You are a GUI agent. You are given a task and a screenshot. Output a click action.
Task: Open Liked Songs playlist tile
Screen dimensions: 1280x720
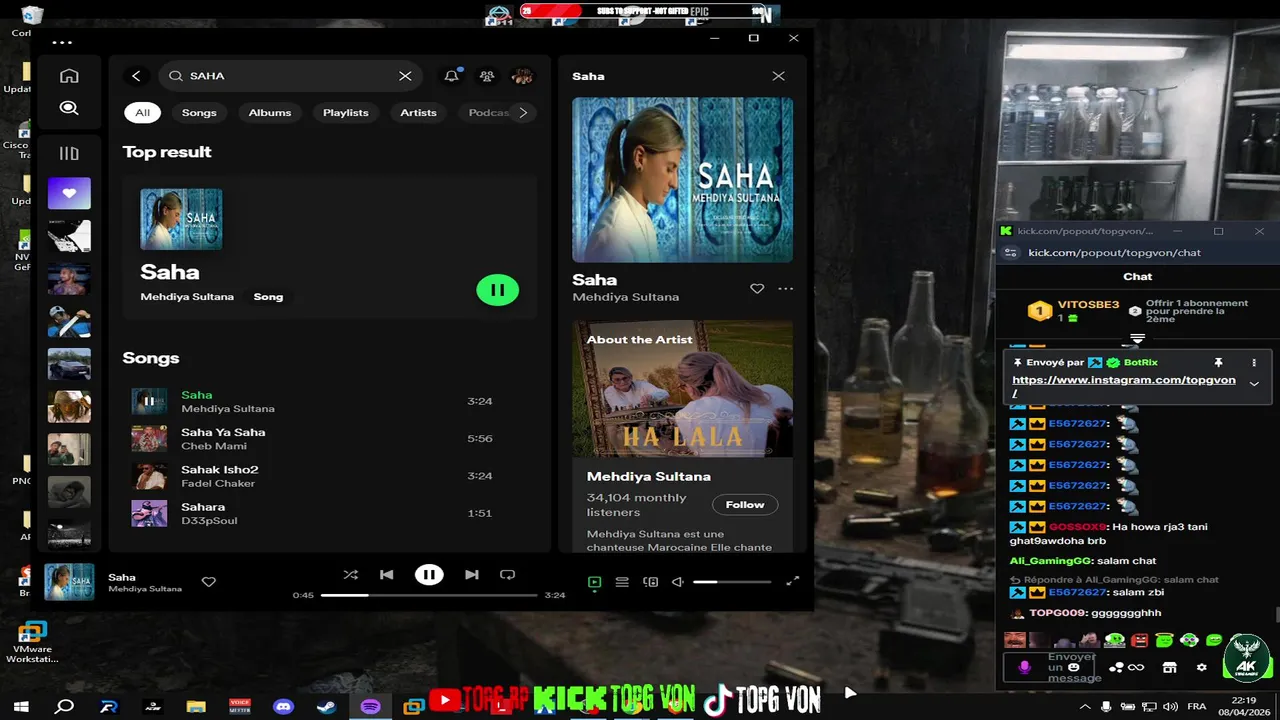pyautogui.click(x=69, y=193)
